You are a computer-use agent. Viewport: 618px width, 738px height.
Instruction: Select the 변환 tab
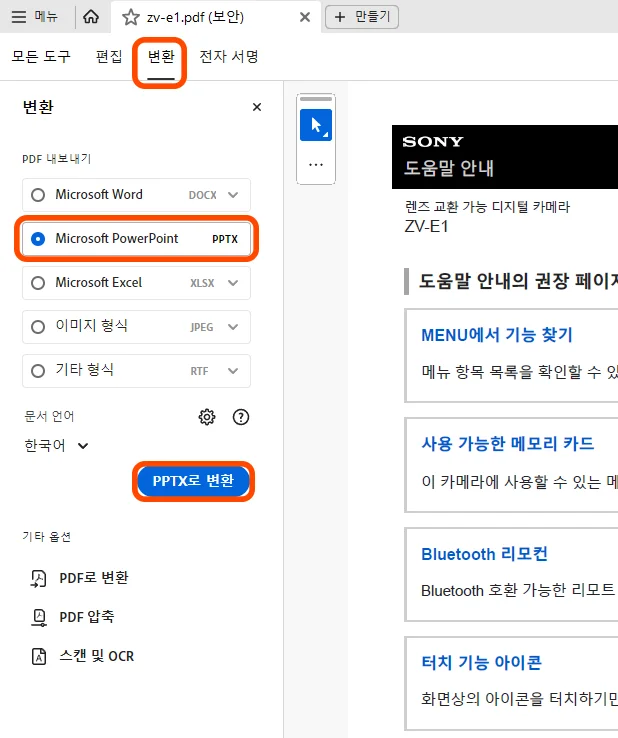click(x=161, y=56)
